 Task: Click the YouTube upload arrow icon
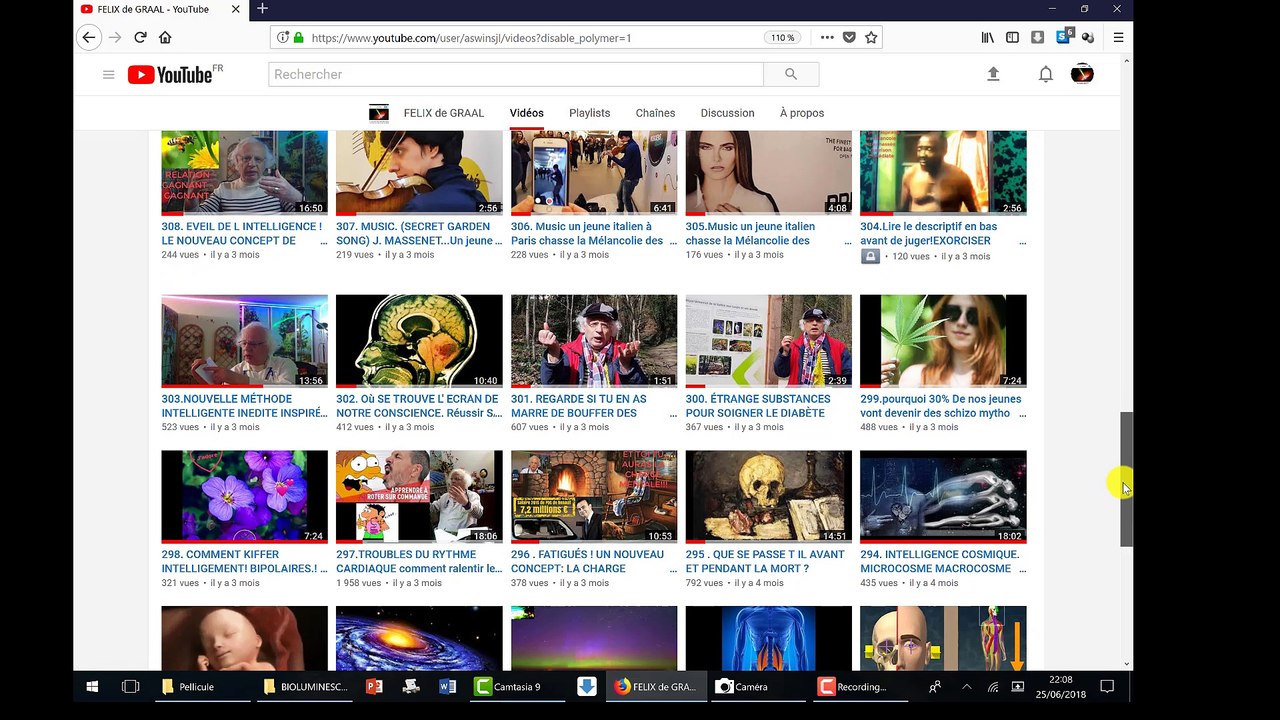[x=993, y=74]
